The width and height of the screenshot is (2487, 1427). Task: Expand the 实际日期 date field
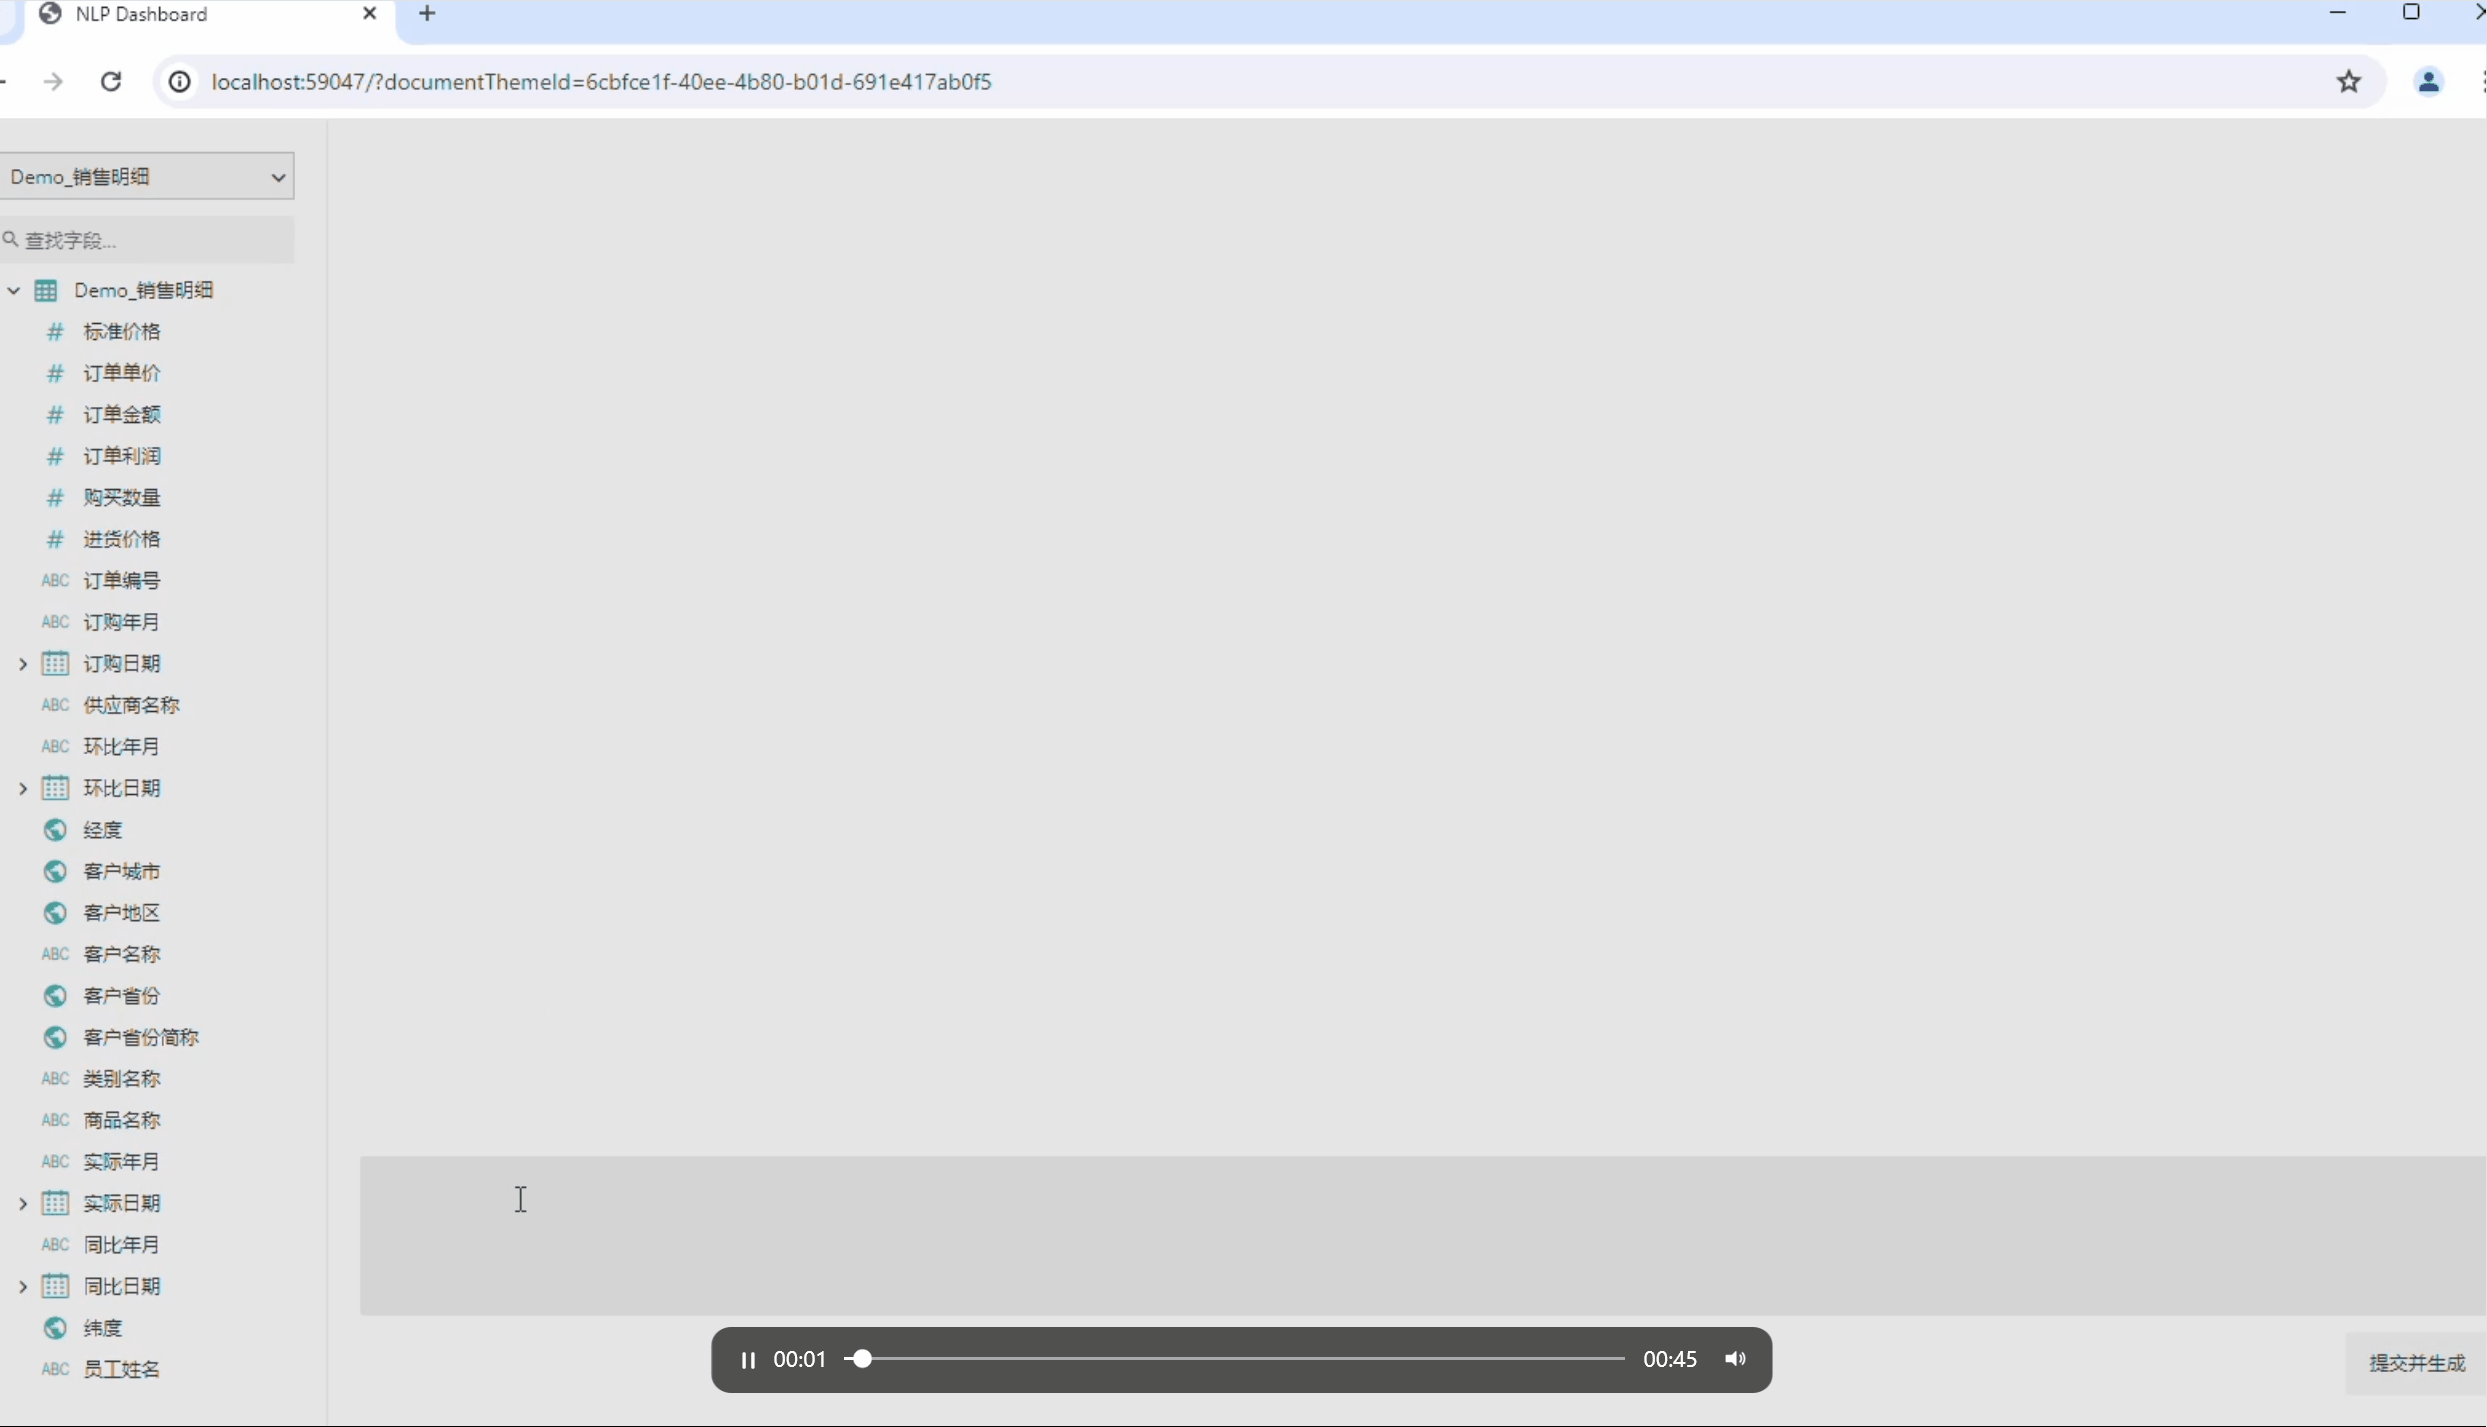pos(22,1204)
